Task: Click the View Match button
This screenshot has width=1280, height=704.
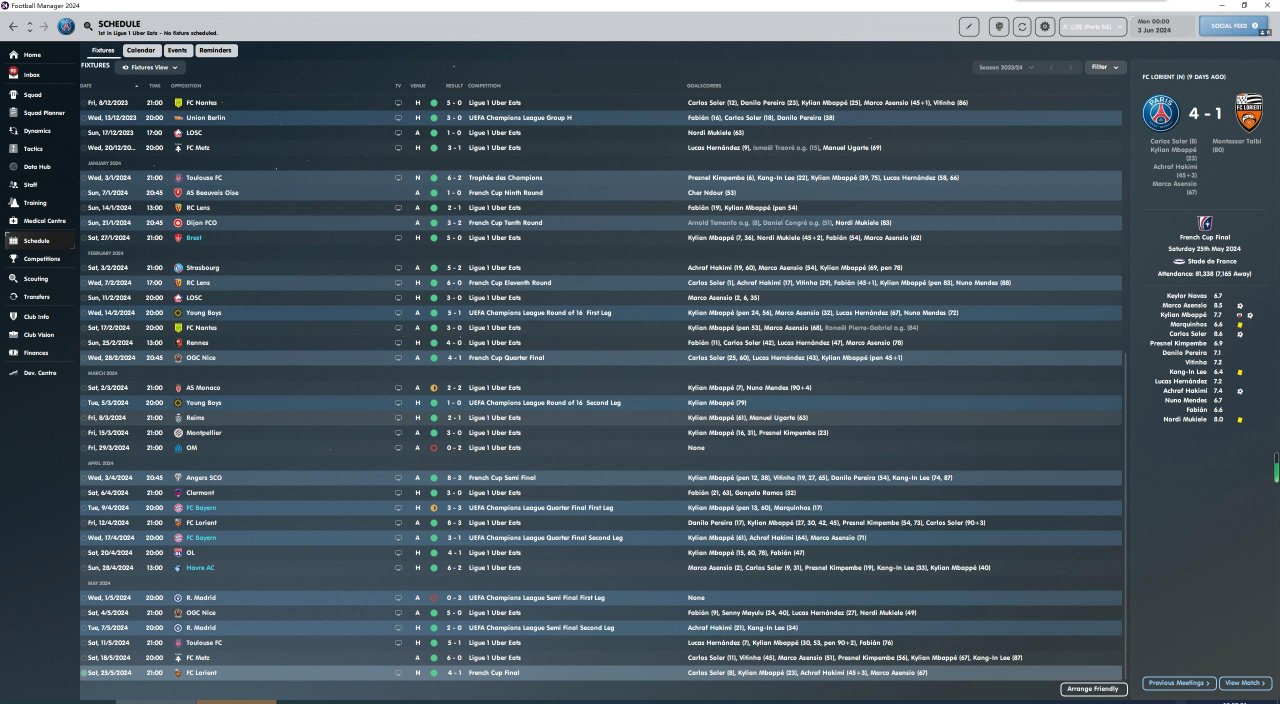Action: 1246,683
